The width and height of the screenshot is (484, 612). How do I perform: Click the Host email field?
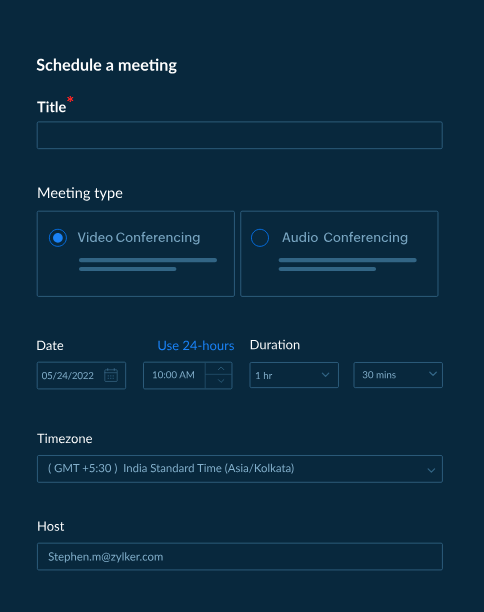[x=240, y=557]
